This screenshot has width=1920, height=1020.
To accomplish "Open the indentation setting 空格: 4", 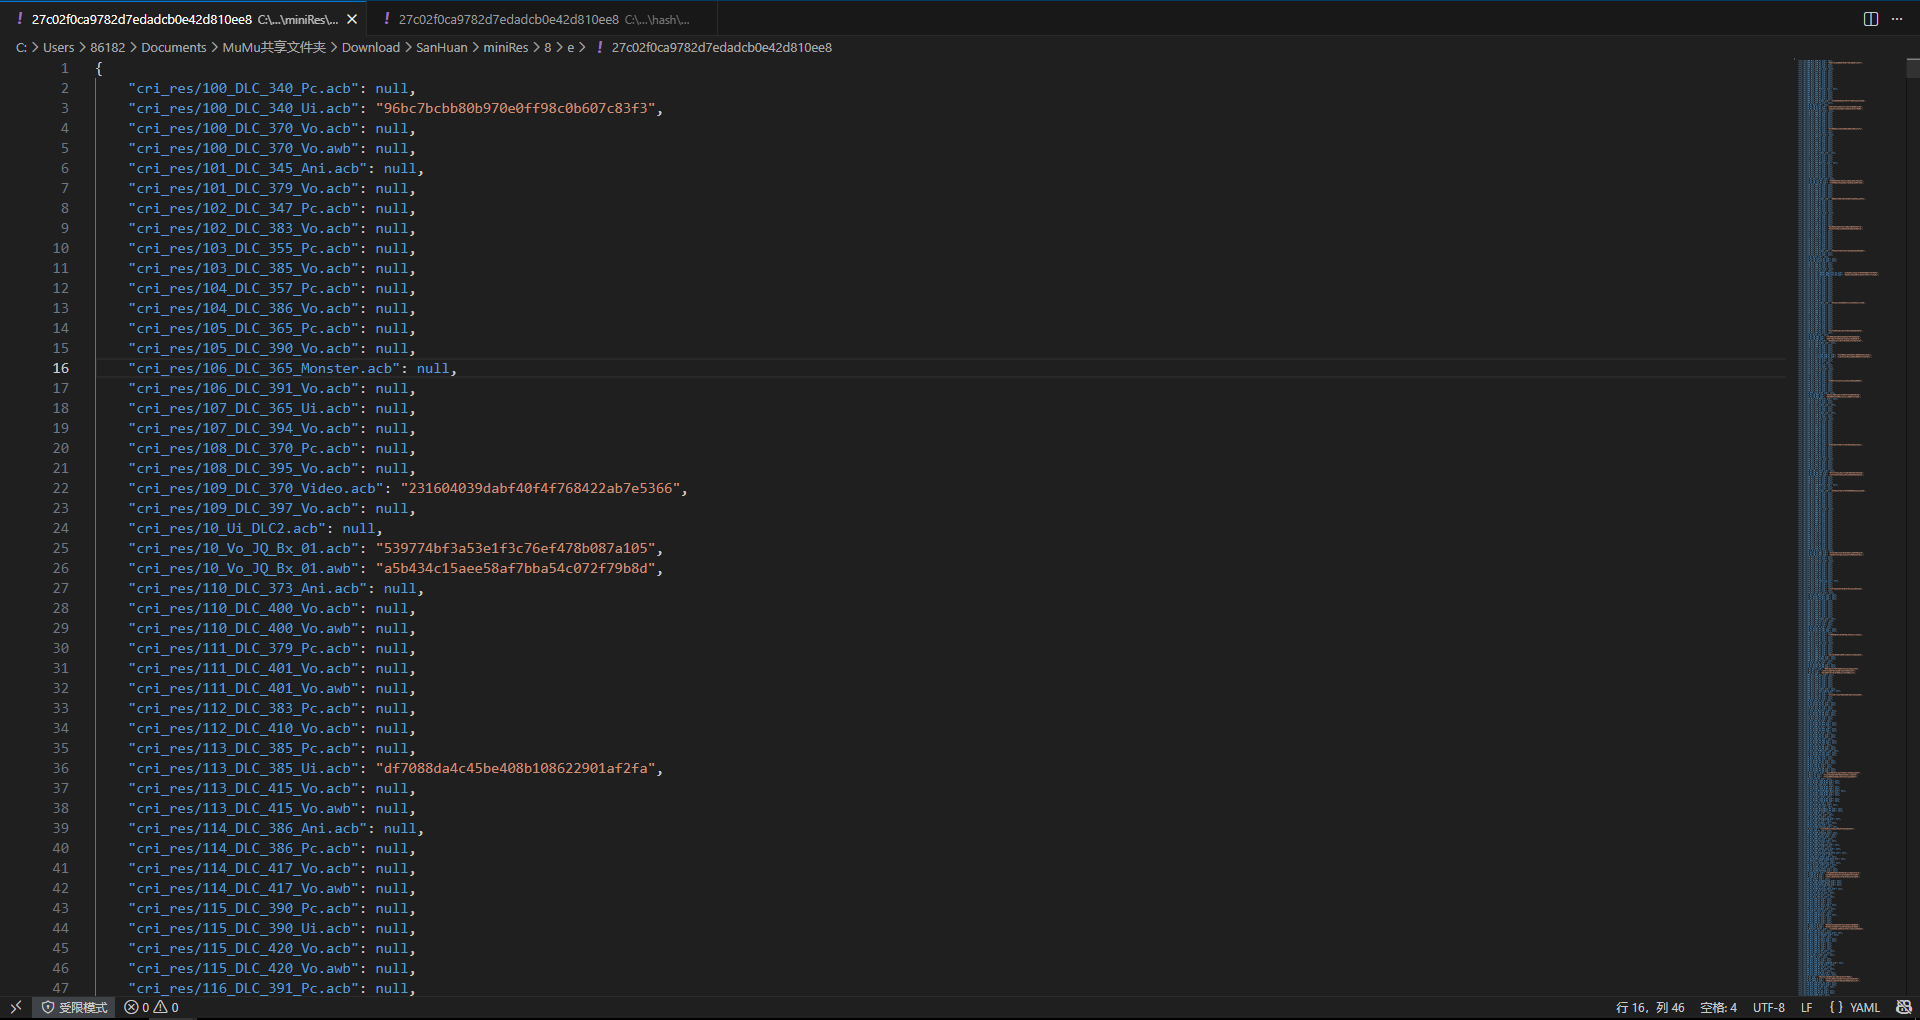I will (x=1718, y=1007).
